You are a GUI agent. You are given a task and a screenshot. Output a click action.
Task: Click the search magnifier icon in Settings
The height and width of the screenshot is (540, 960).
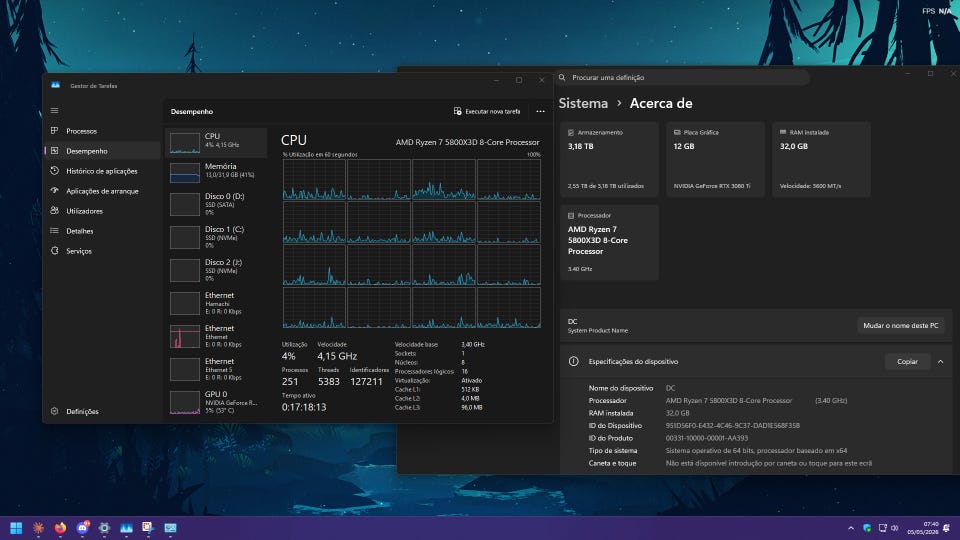point(562,78)
